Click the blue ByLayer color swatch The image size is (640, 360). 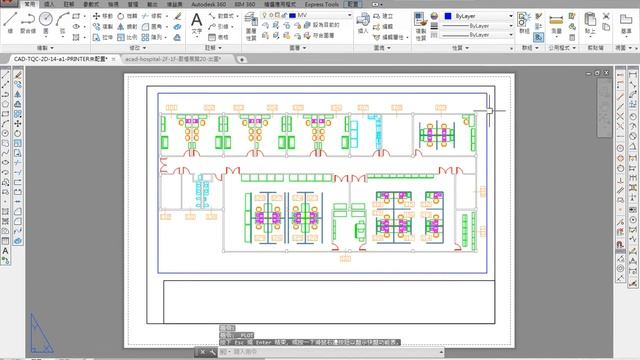coord(448,16)
